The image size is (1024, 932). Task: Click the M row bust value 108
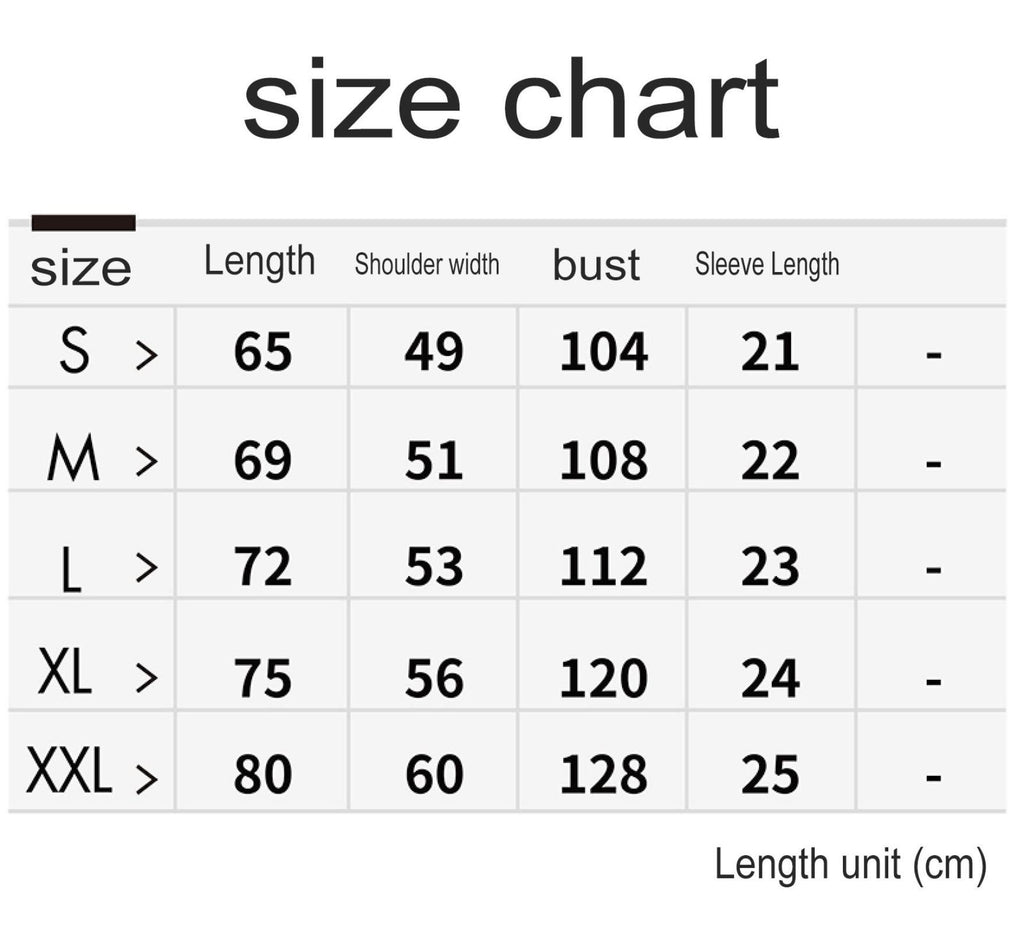[x=603, y=461]
